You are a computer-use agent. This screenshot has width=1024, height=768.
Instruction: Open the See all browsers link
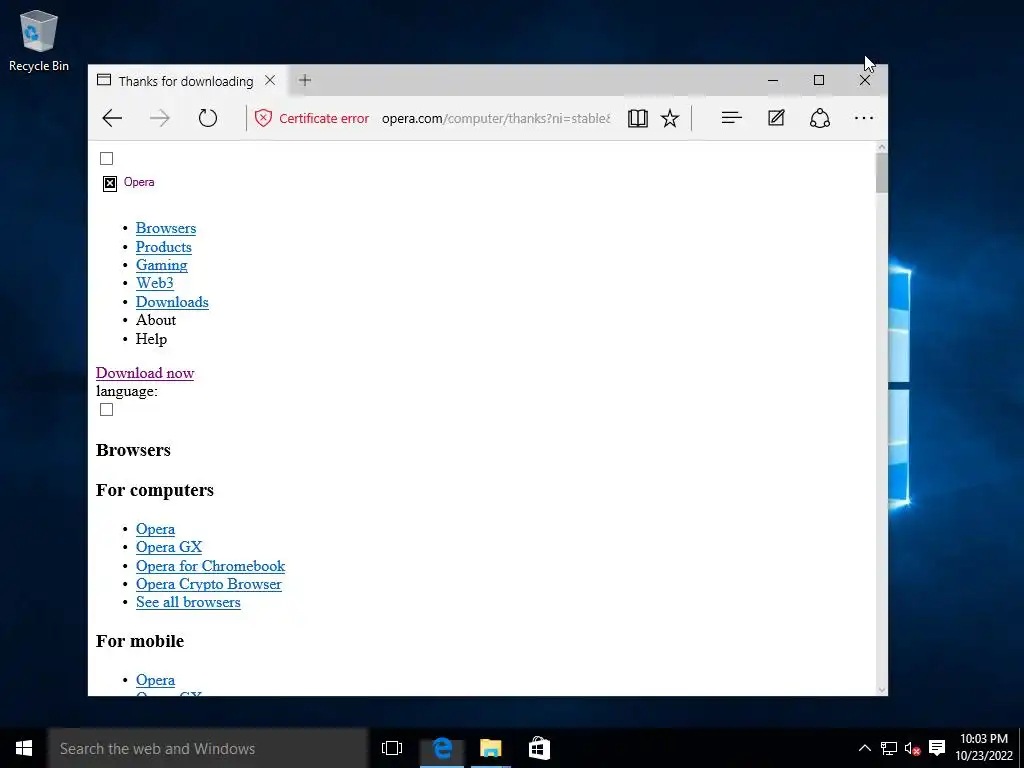[188, 602]
